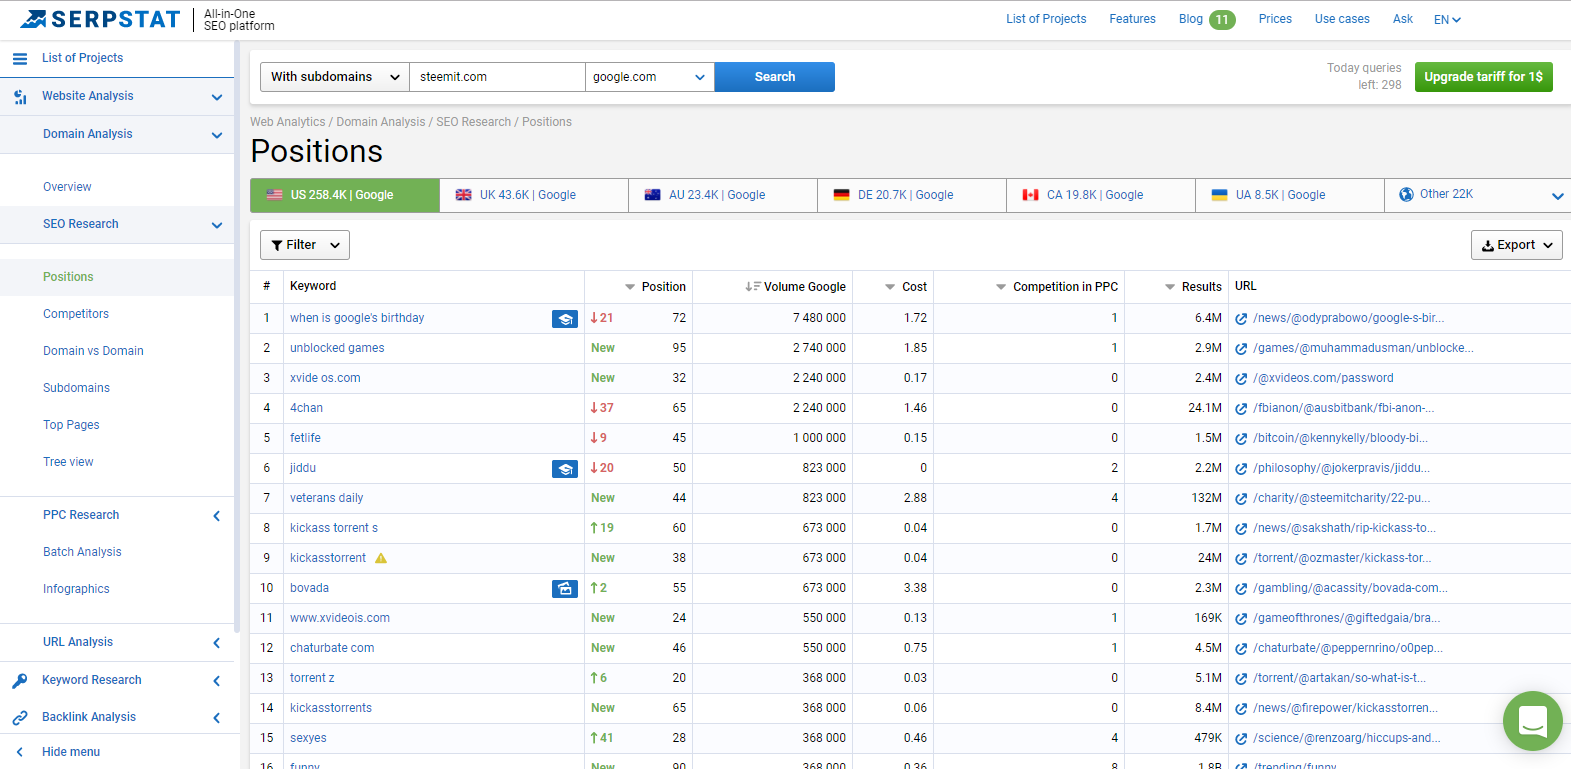Open external link icon for /news/@odyprabowo URL
The width and height of the screenshot is (1571, 769).
1241,319
